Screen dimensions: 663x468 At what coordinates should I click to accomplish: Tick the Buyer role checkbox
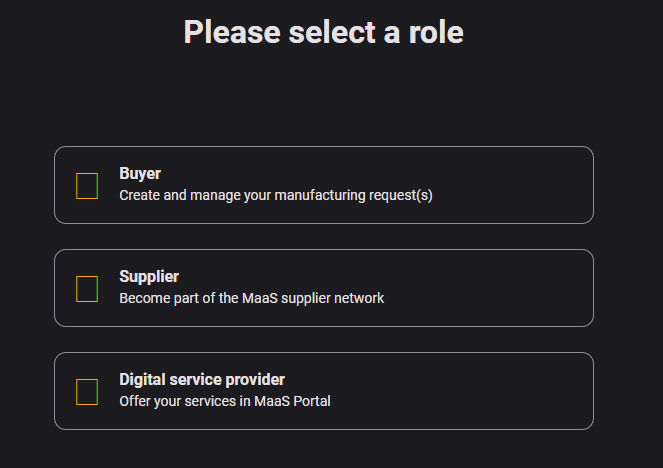point(87,186)
